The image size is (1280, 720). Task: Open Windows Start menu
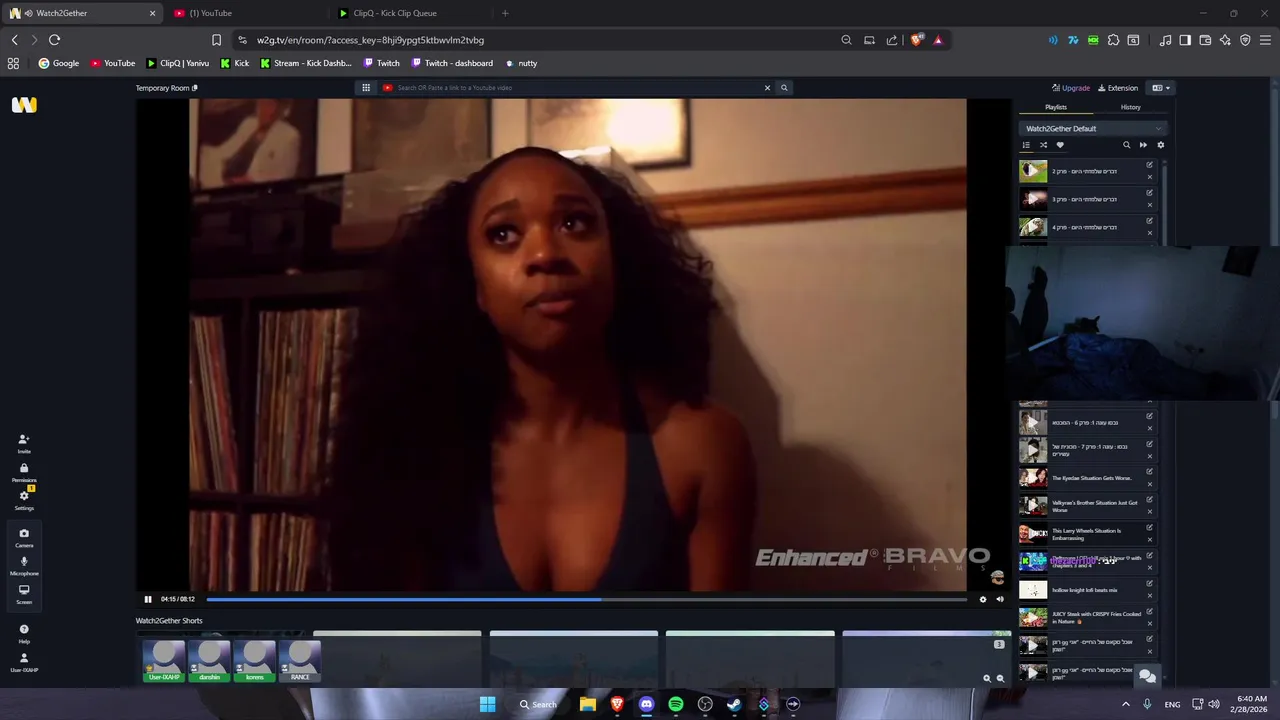click(x=487, y=704)
